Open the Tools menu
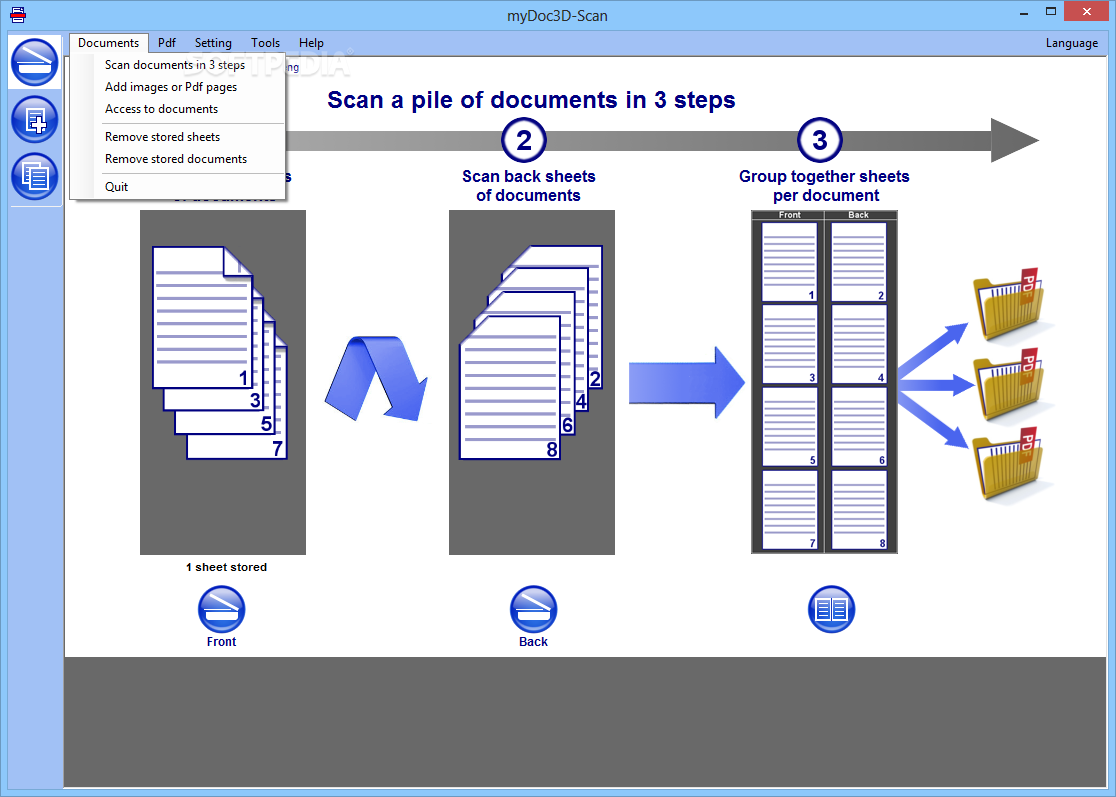The width and height of the screenshot is (1116, 797). (265, 43)
